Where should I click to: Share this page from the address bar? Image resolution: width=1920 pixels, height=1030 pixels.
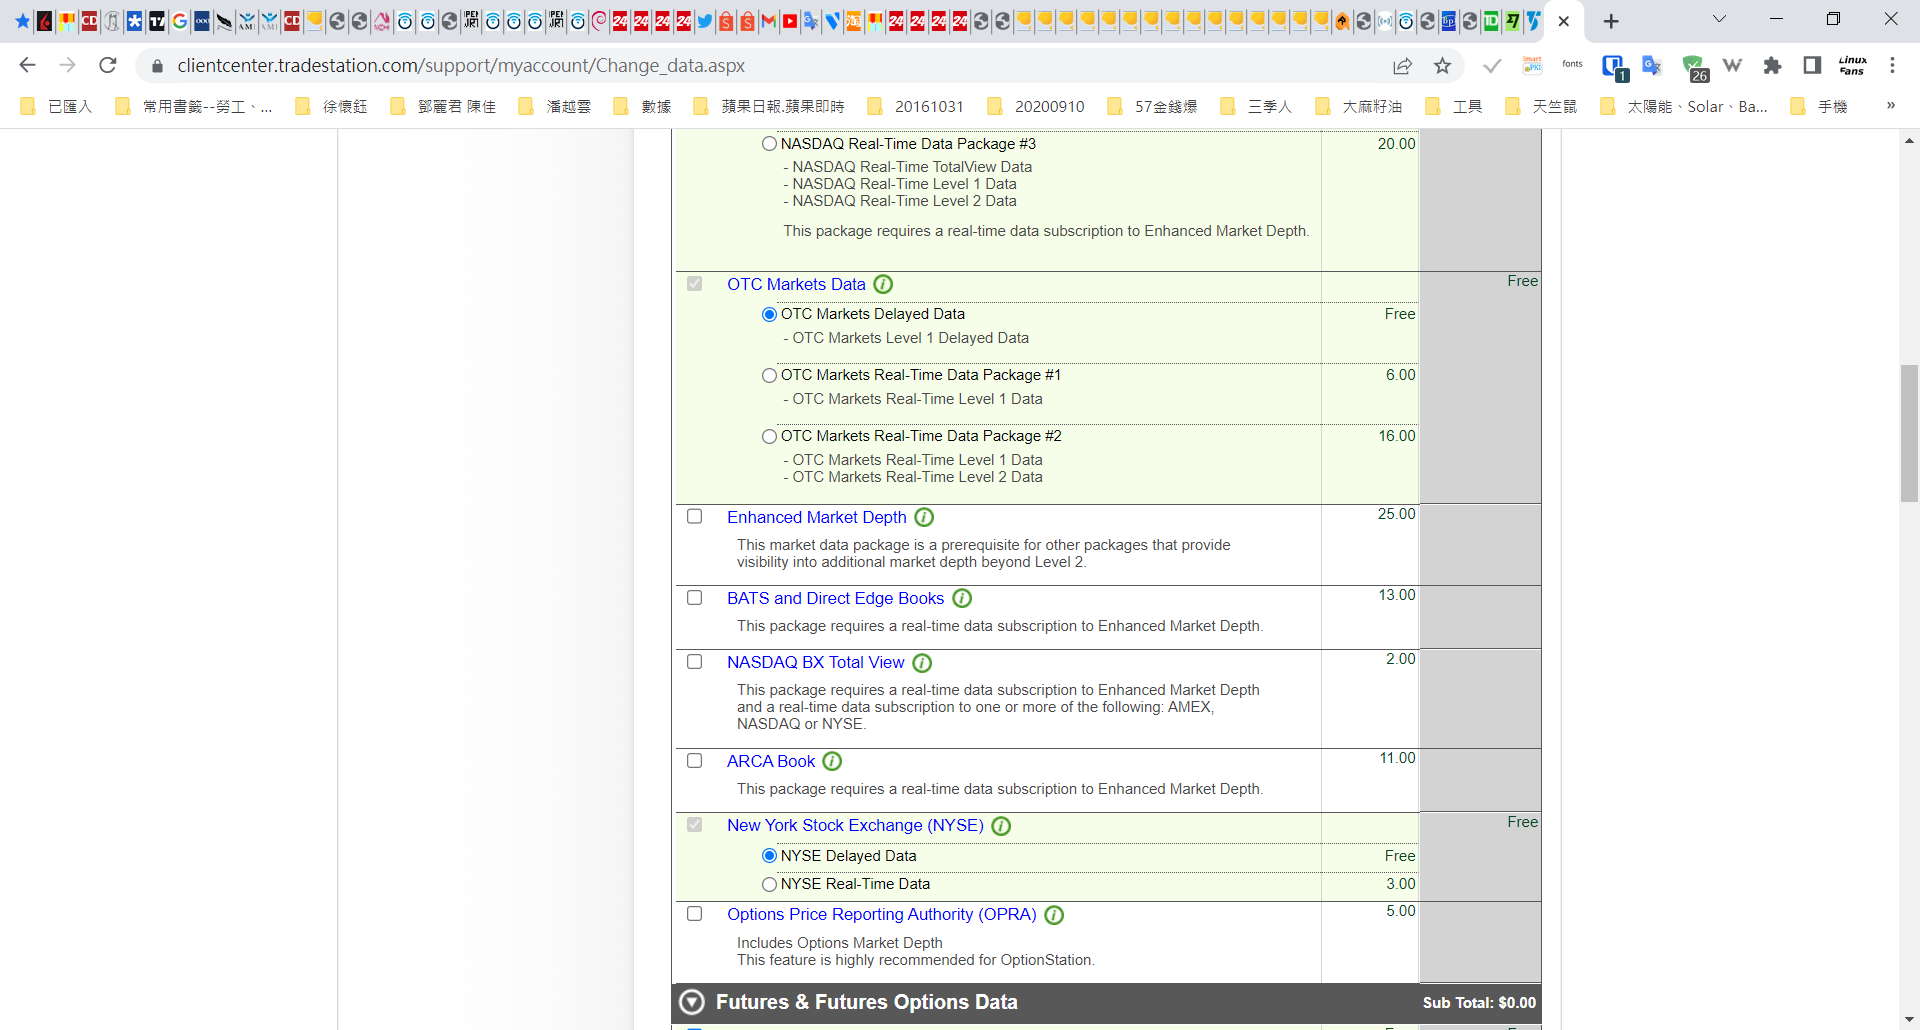pos(1402,65)
